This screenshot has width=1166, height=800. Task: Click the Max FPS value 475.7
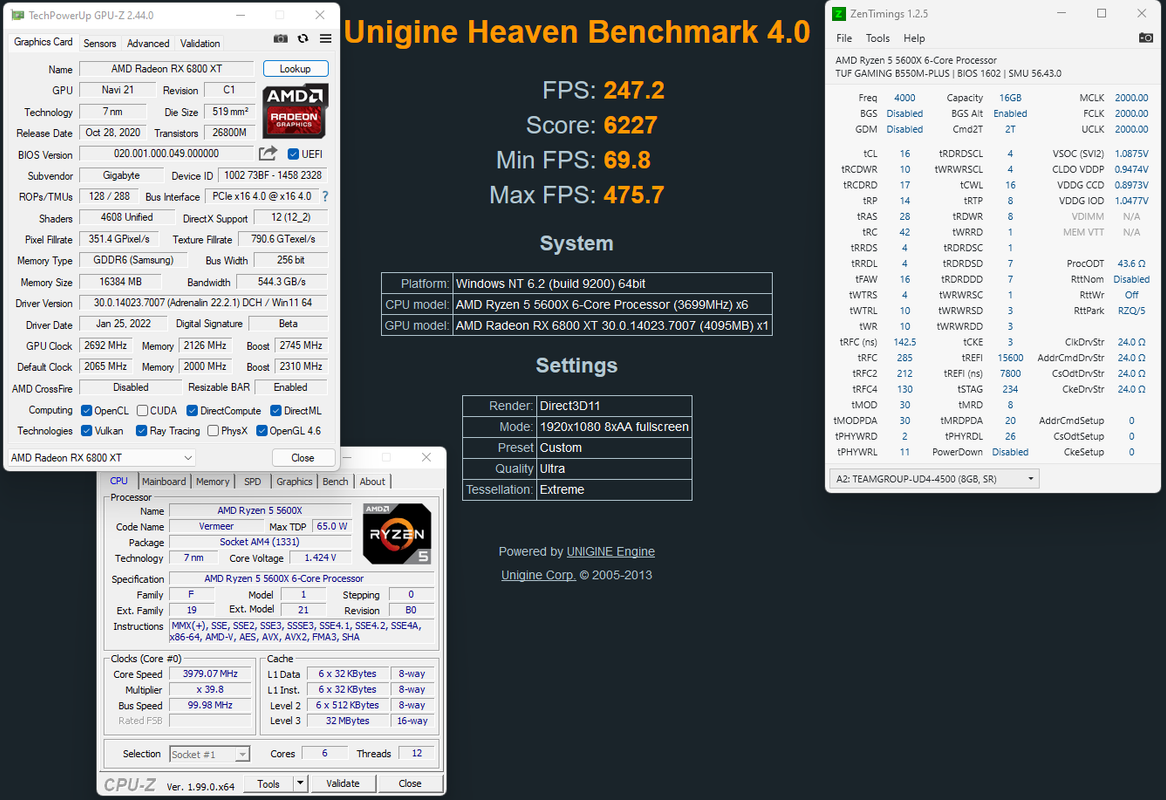(634, 195)
